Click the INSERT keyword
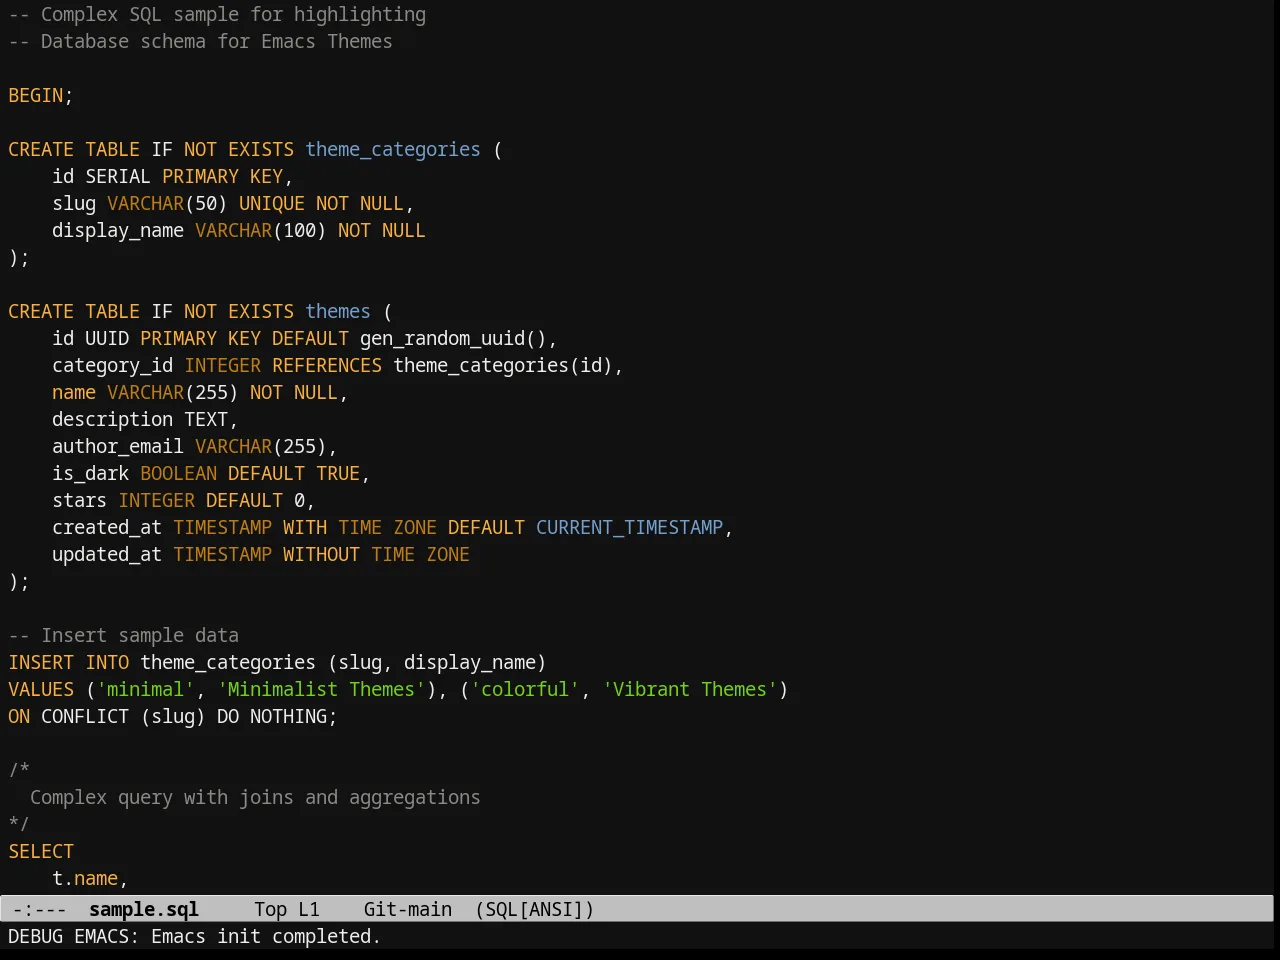This screenshot has width=1280, height=960. 41,662
